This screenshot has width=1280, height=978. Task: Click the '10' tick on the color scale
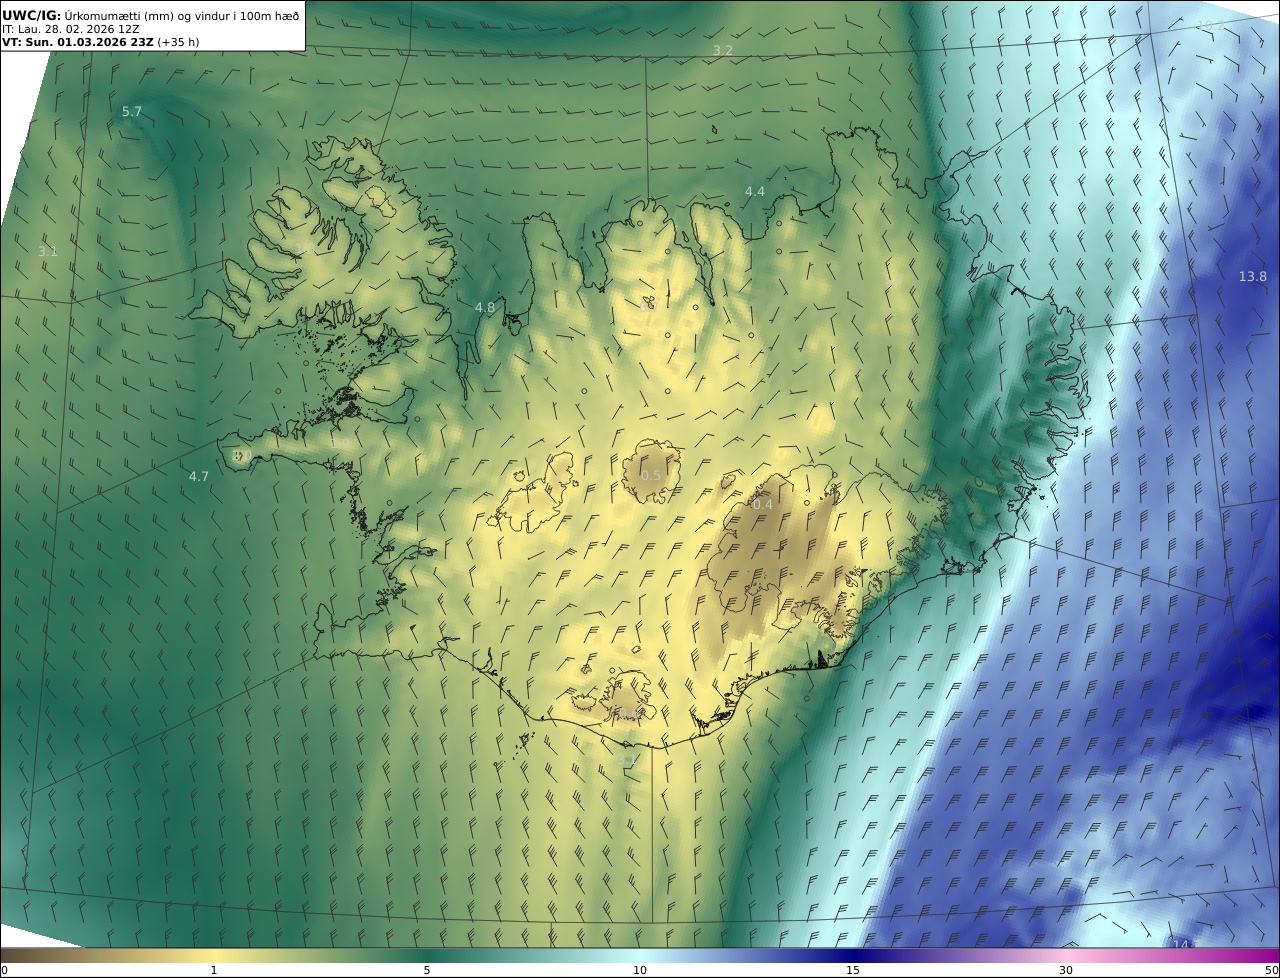pos(640,971)
